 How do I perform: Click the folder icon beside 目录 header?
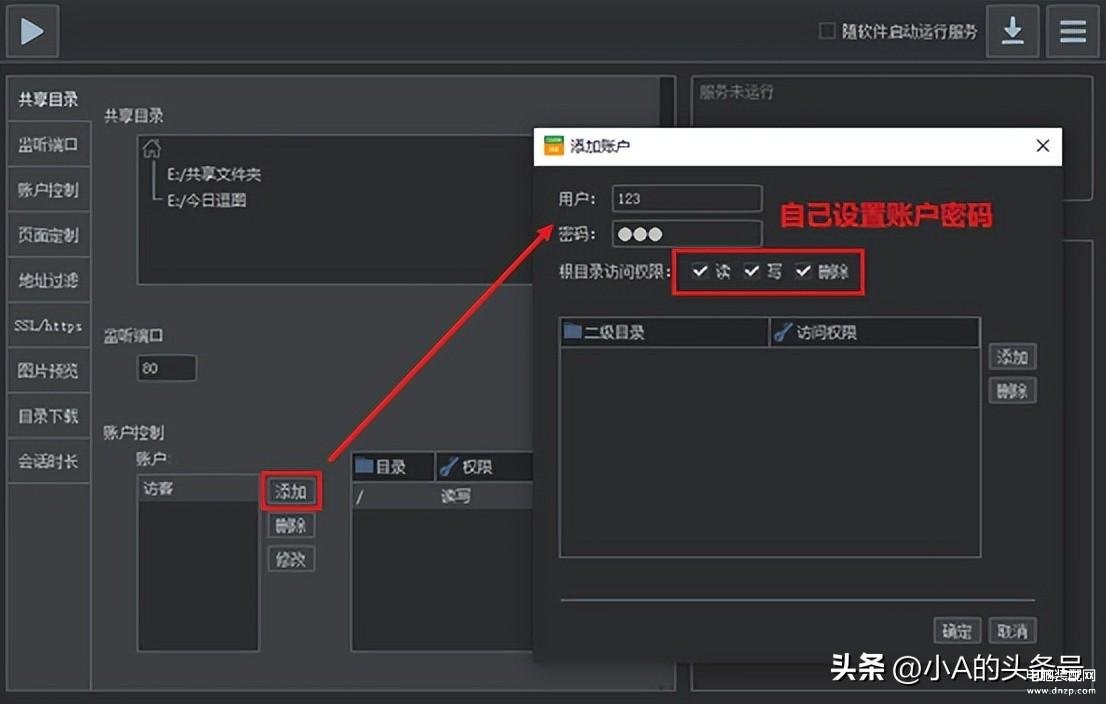click(364, 466)
